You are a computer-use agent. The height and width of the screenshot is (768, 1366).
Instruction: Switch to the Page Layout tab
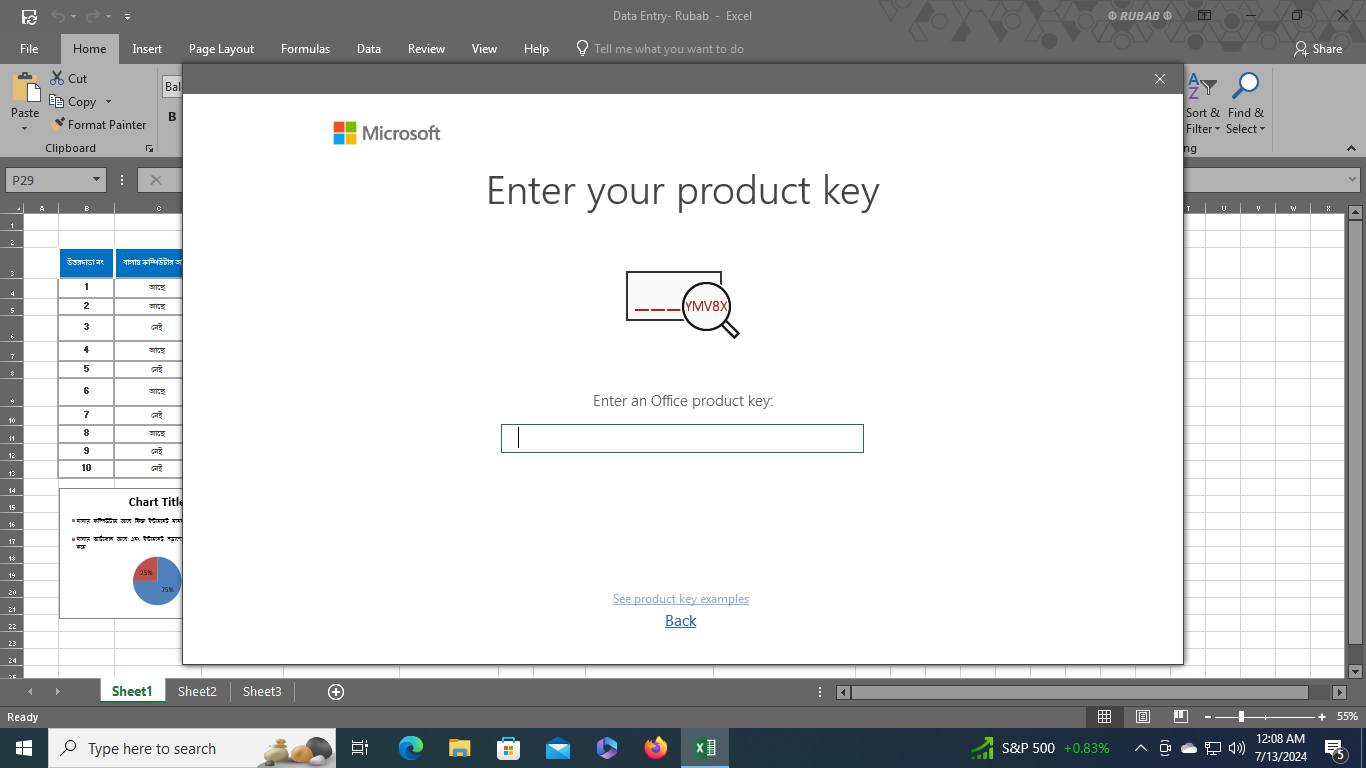pyautogui.click(x=221, y=48)
